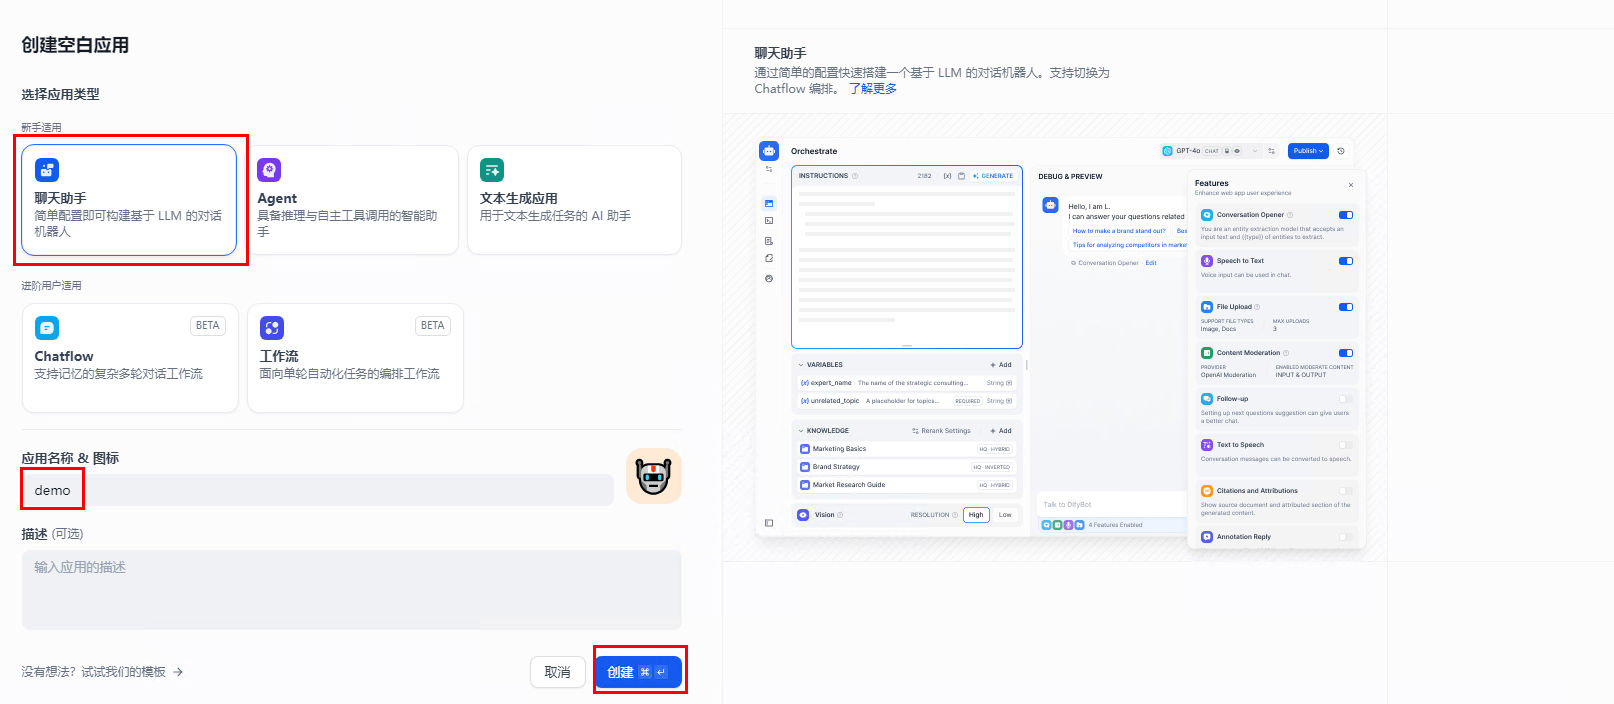The width and height of the screenshot is (1614, 704).
Task: Click the Speech to Text microphone icon
Action: click(1207, 261)
